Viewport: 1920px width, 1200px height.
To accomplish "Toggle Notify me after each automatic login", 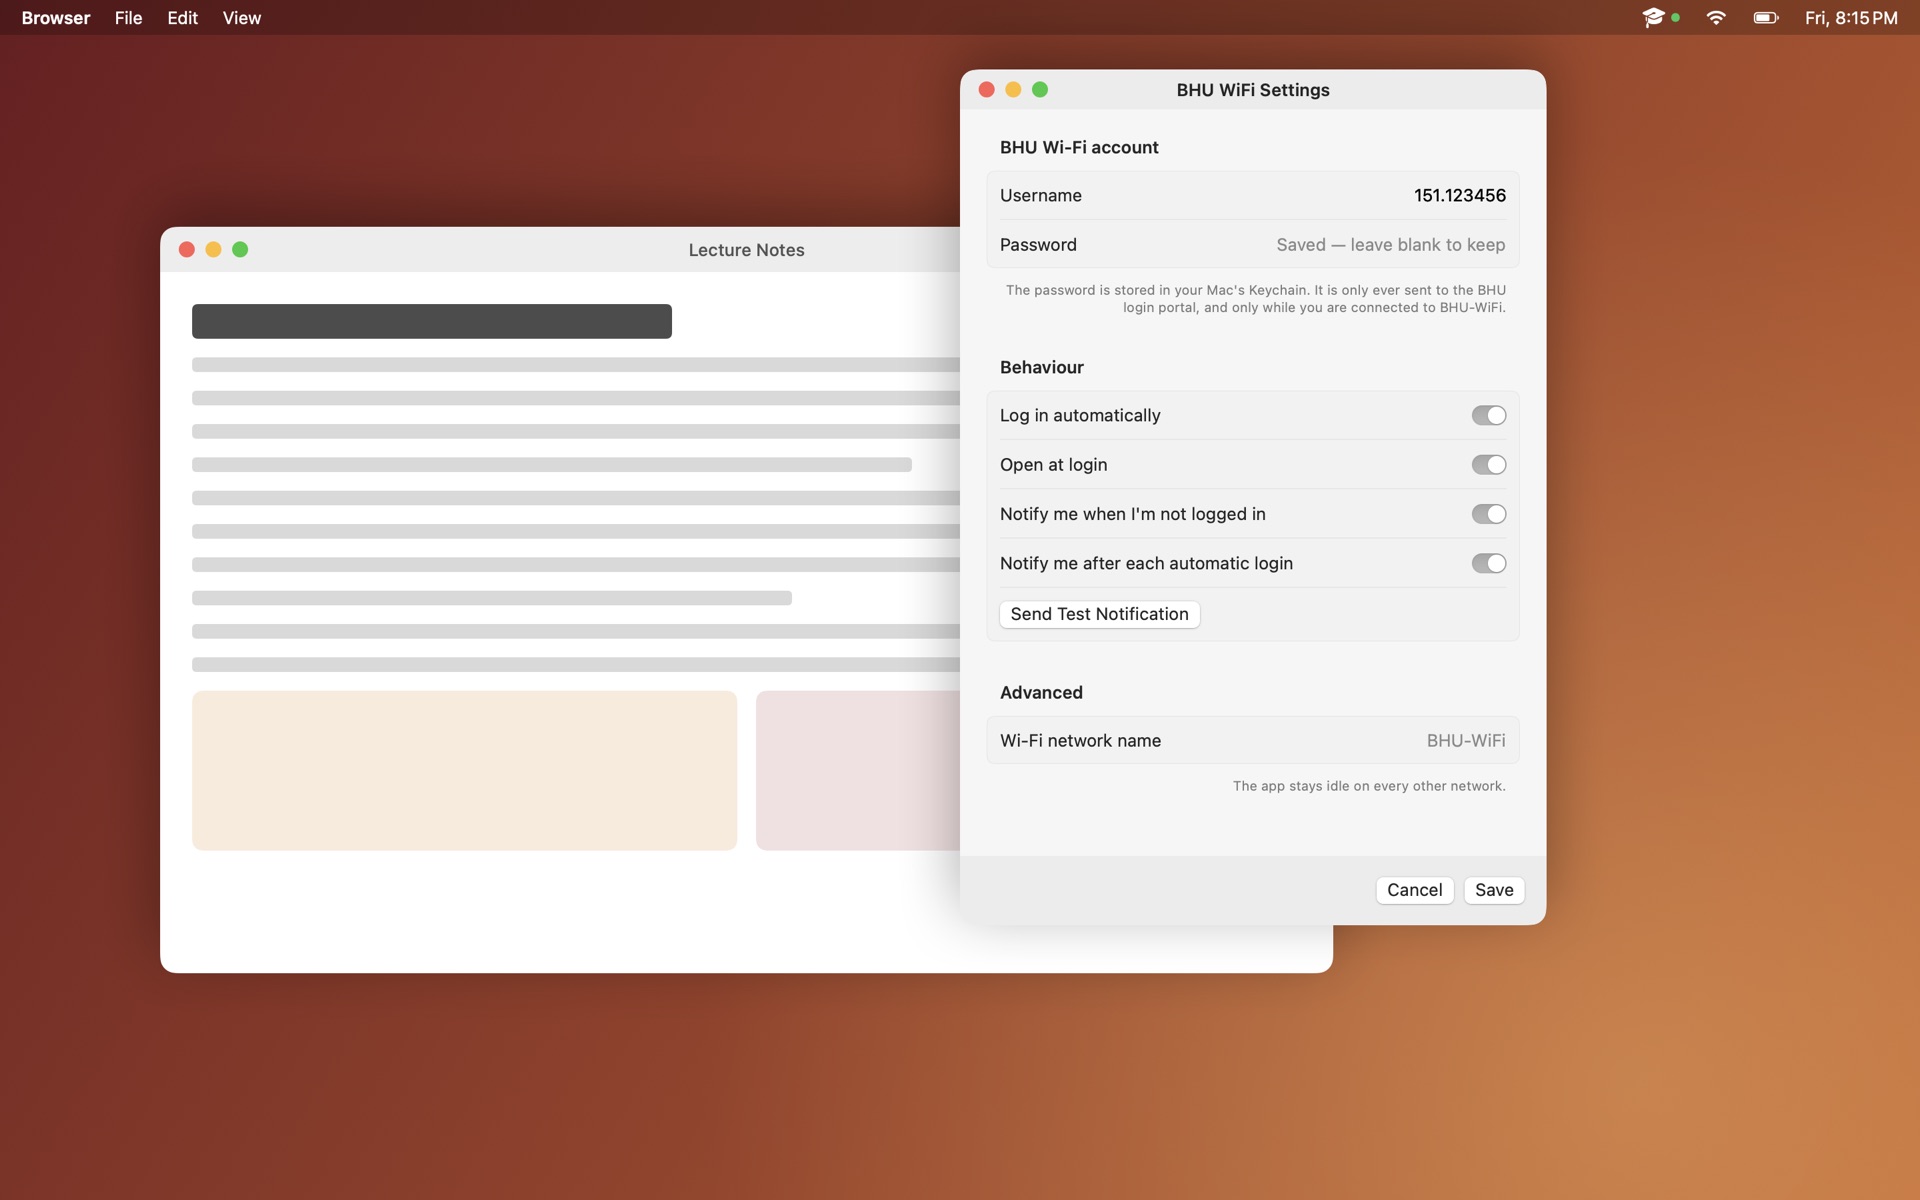I will (1488, 563).
